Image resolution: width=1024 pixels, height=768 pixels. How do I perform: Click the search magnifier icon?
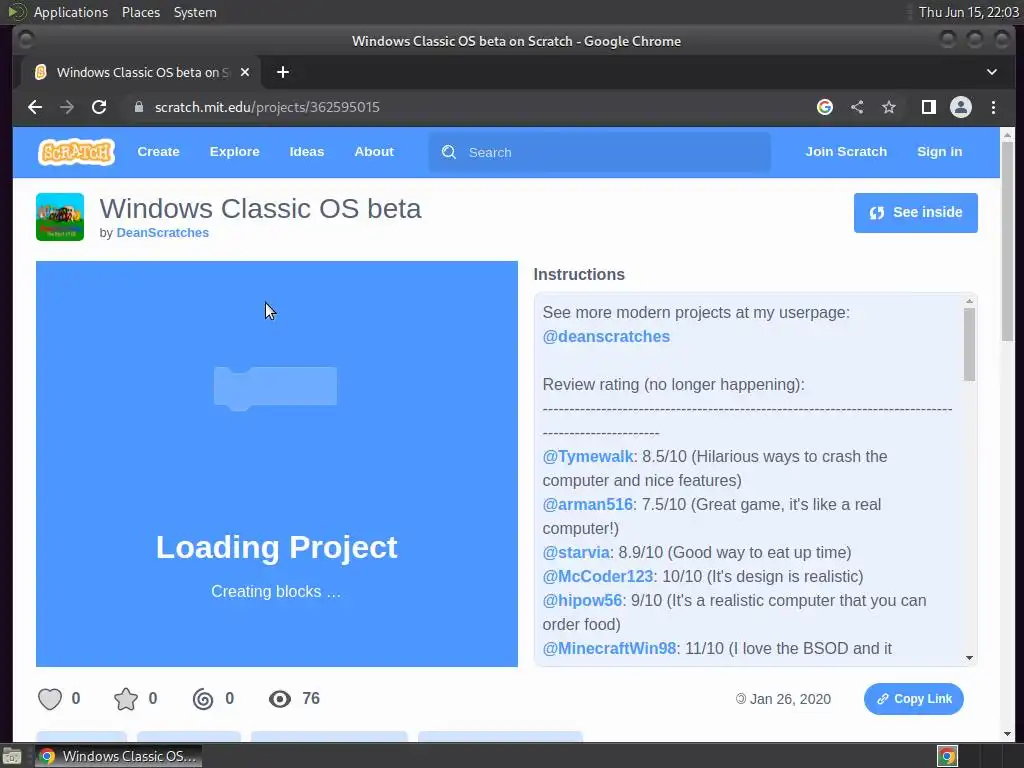tap(449, 152)
